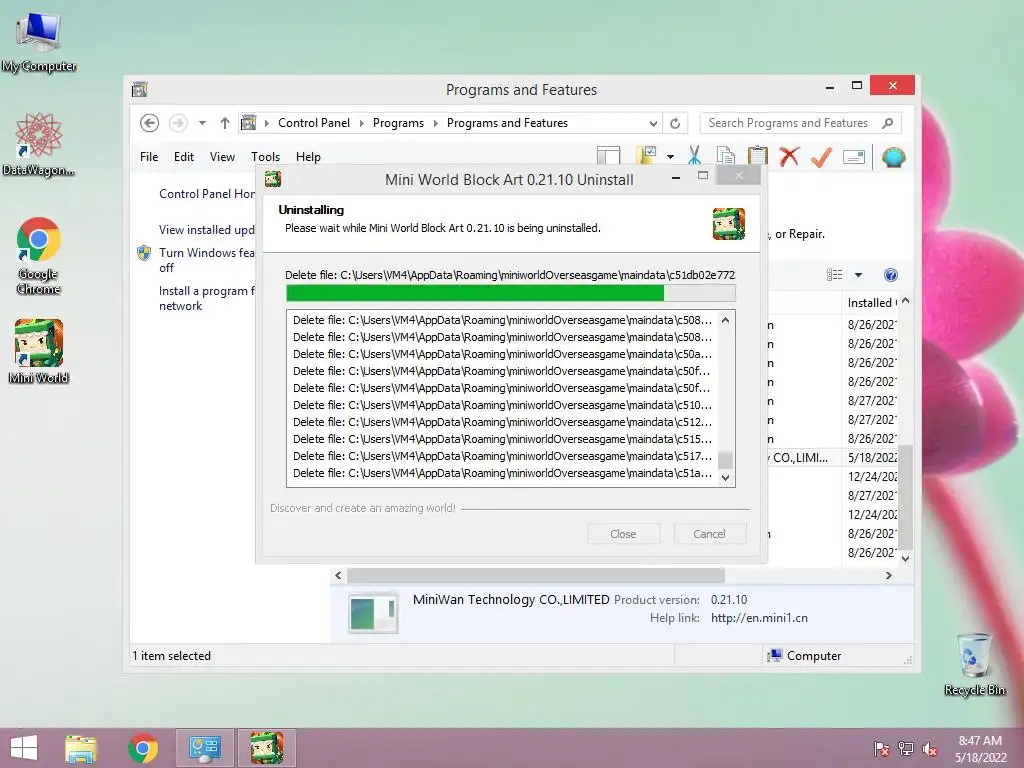This screenshot has height=768, width=1024.
Task: Click the blue help question mark icon
Action: point(891,275)
